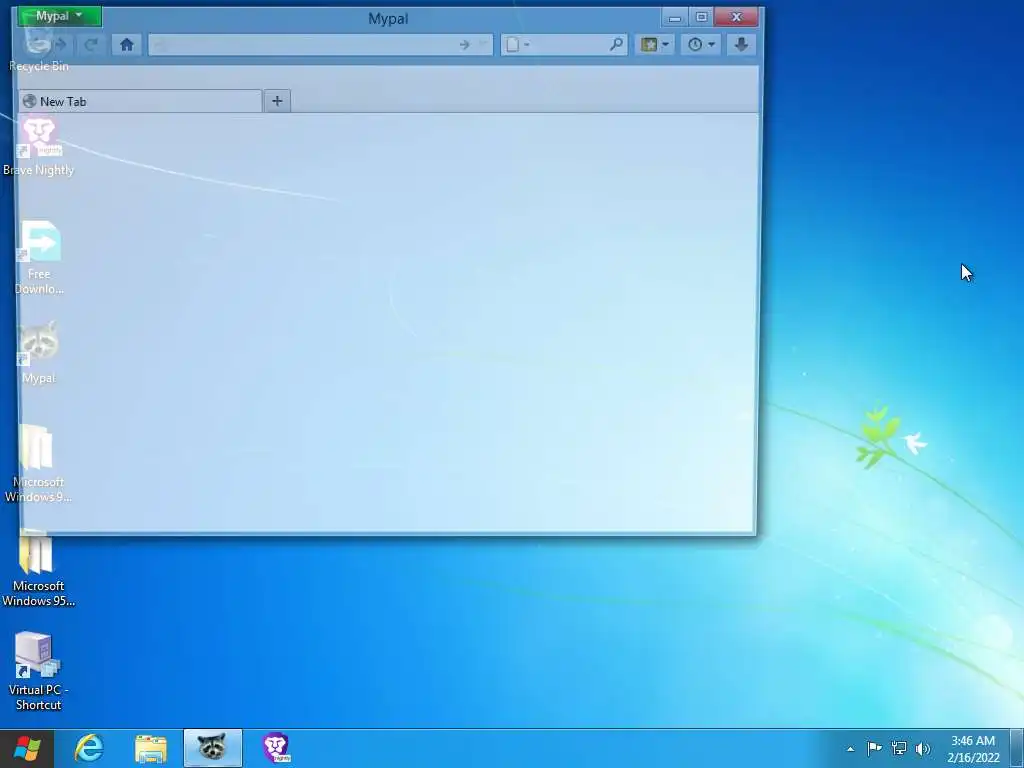Maximize the Mypal window
This screenshot has height=768, width=1024.
point(701,17)
